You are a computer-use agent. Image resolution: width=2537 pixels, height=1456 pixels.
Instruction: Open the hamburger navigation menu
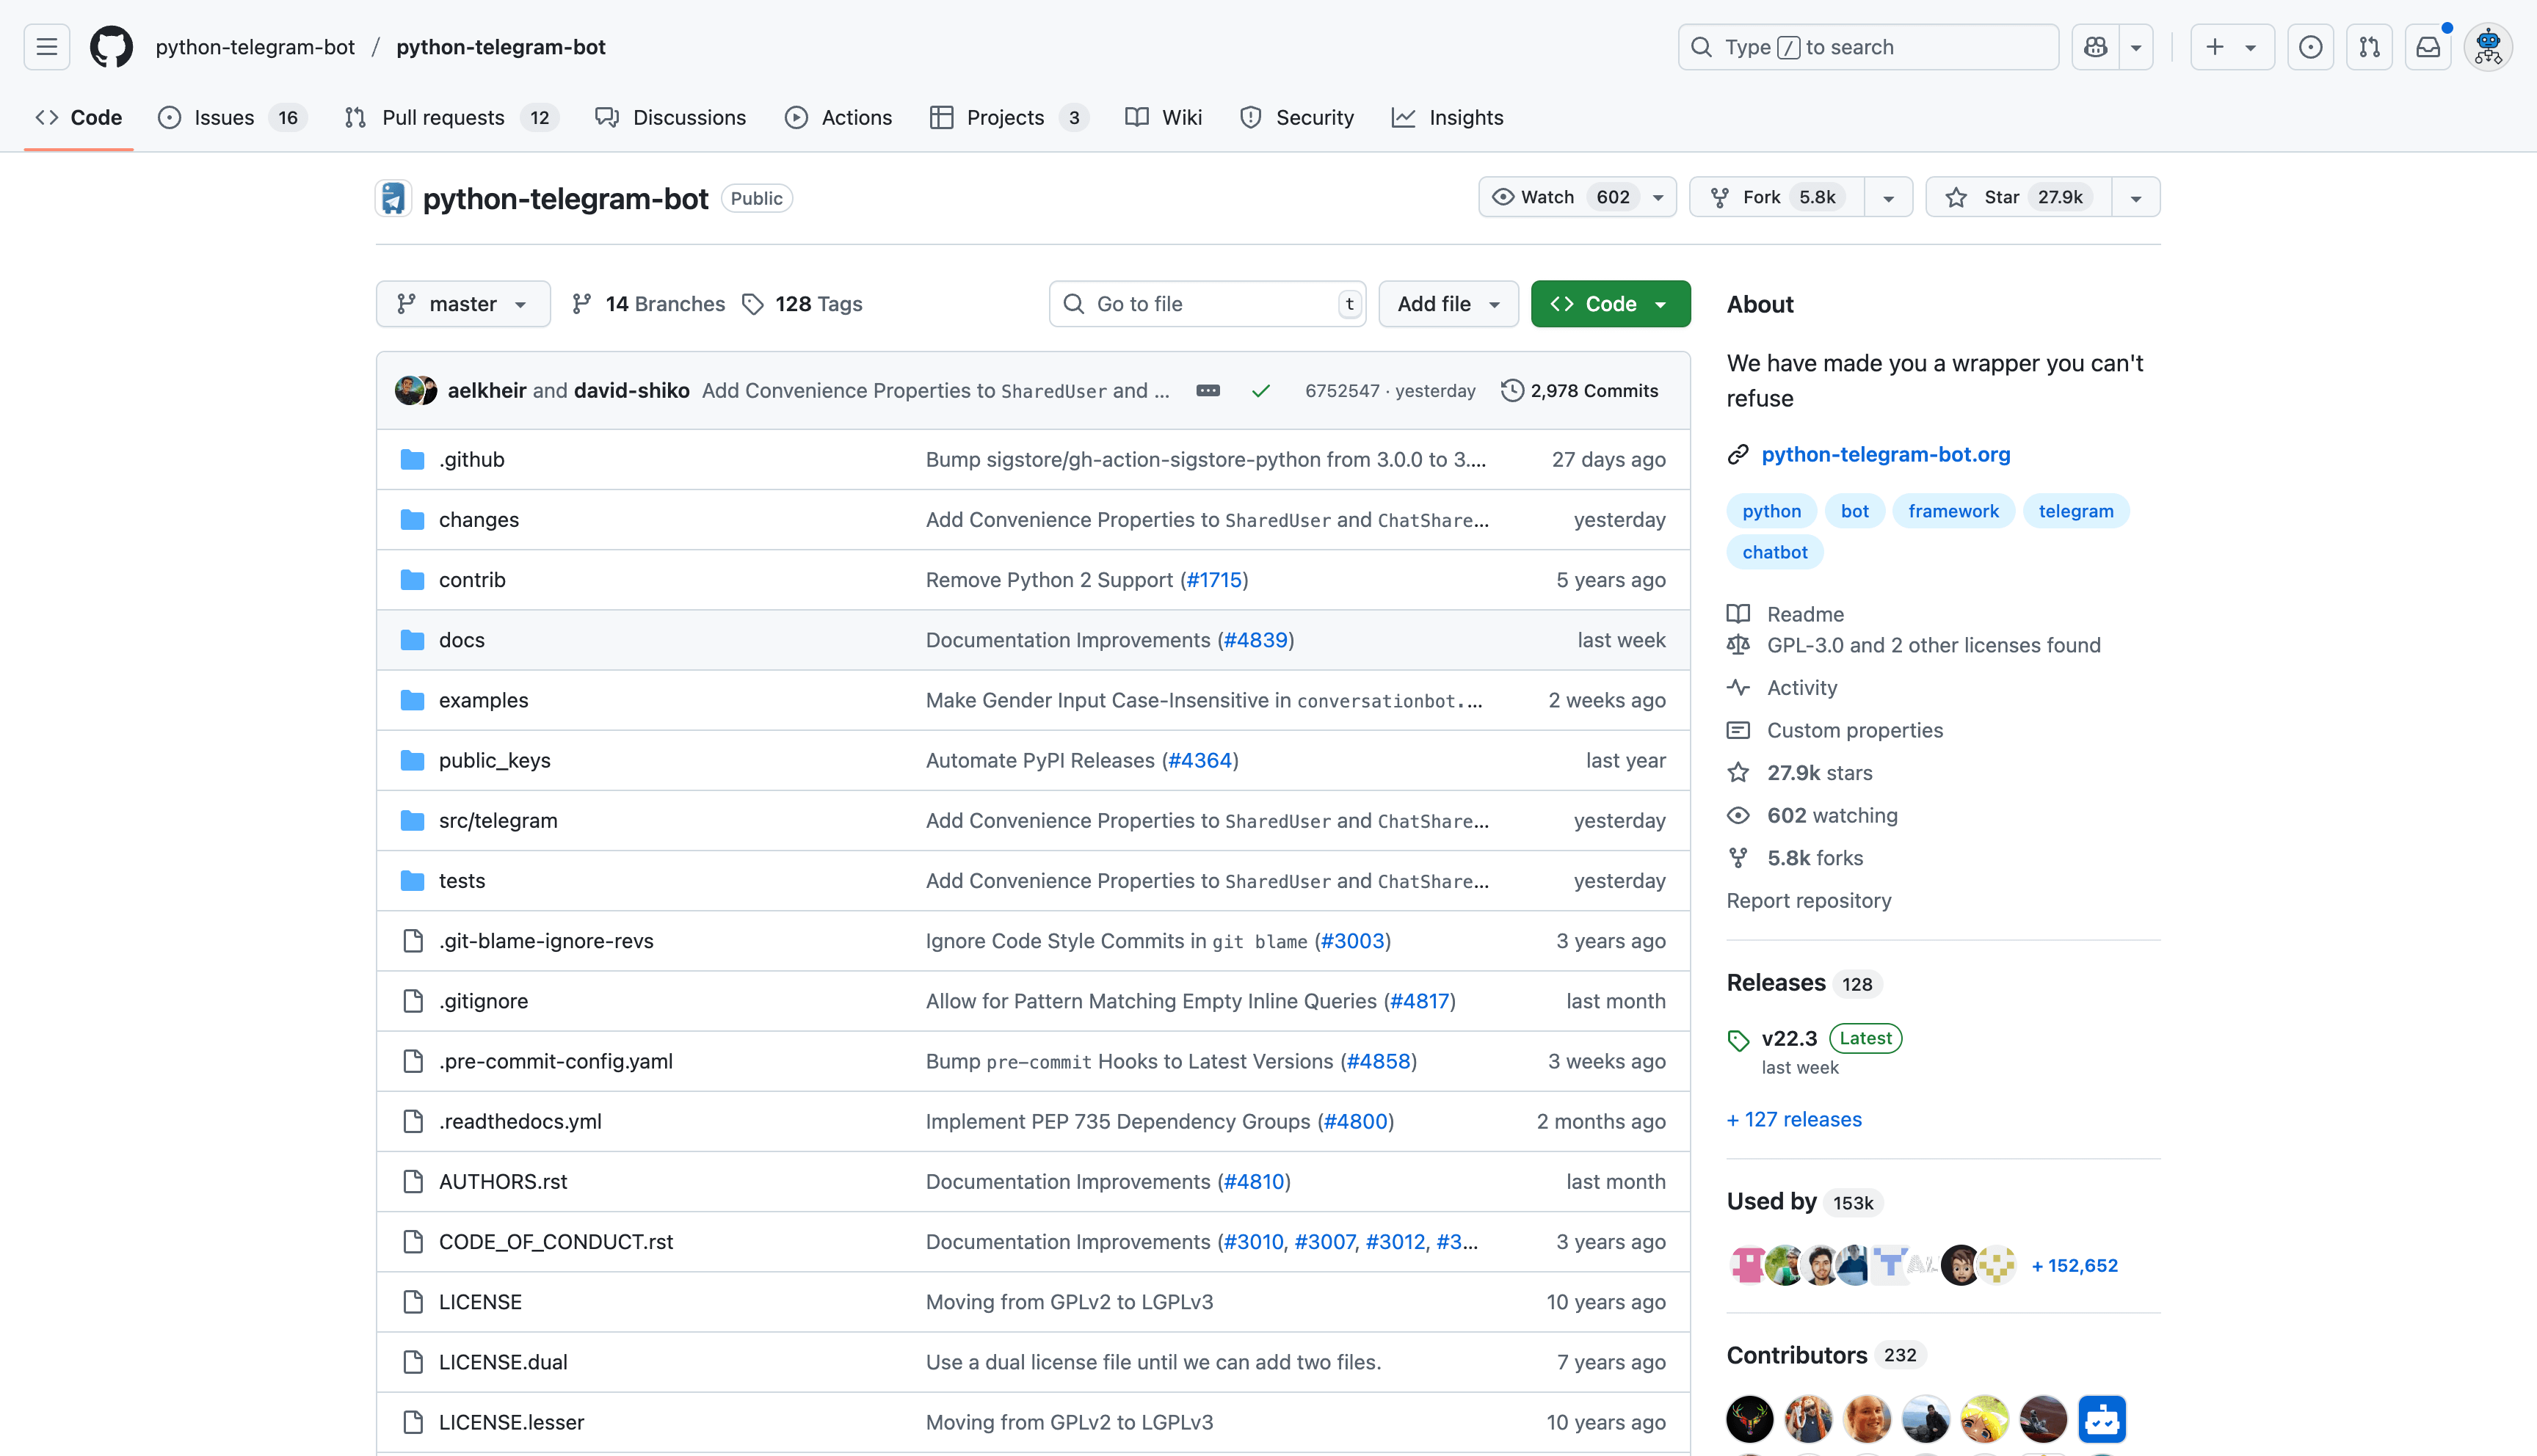(46, 47)
